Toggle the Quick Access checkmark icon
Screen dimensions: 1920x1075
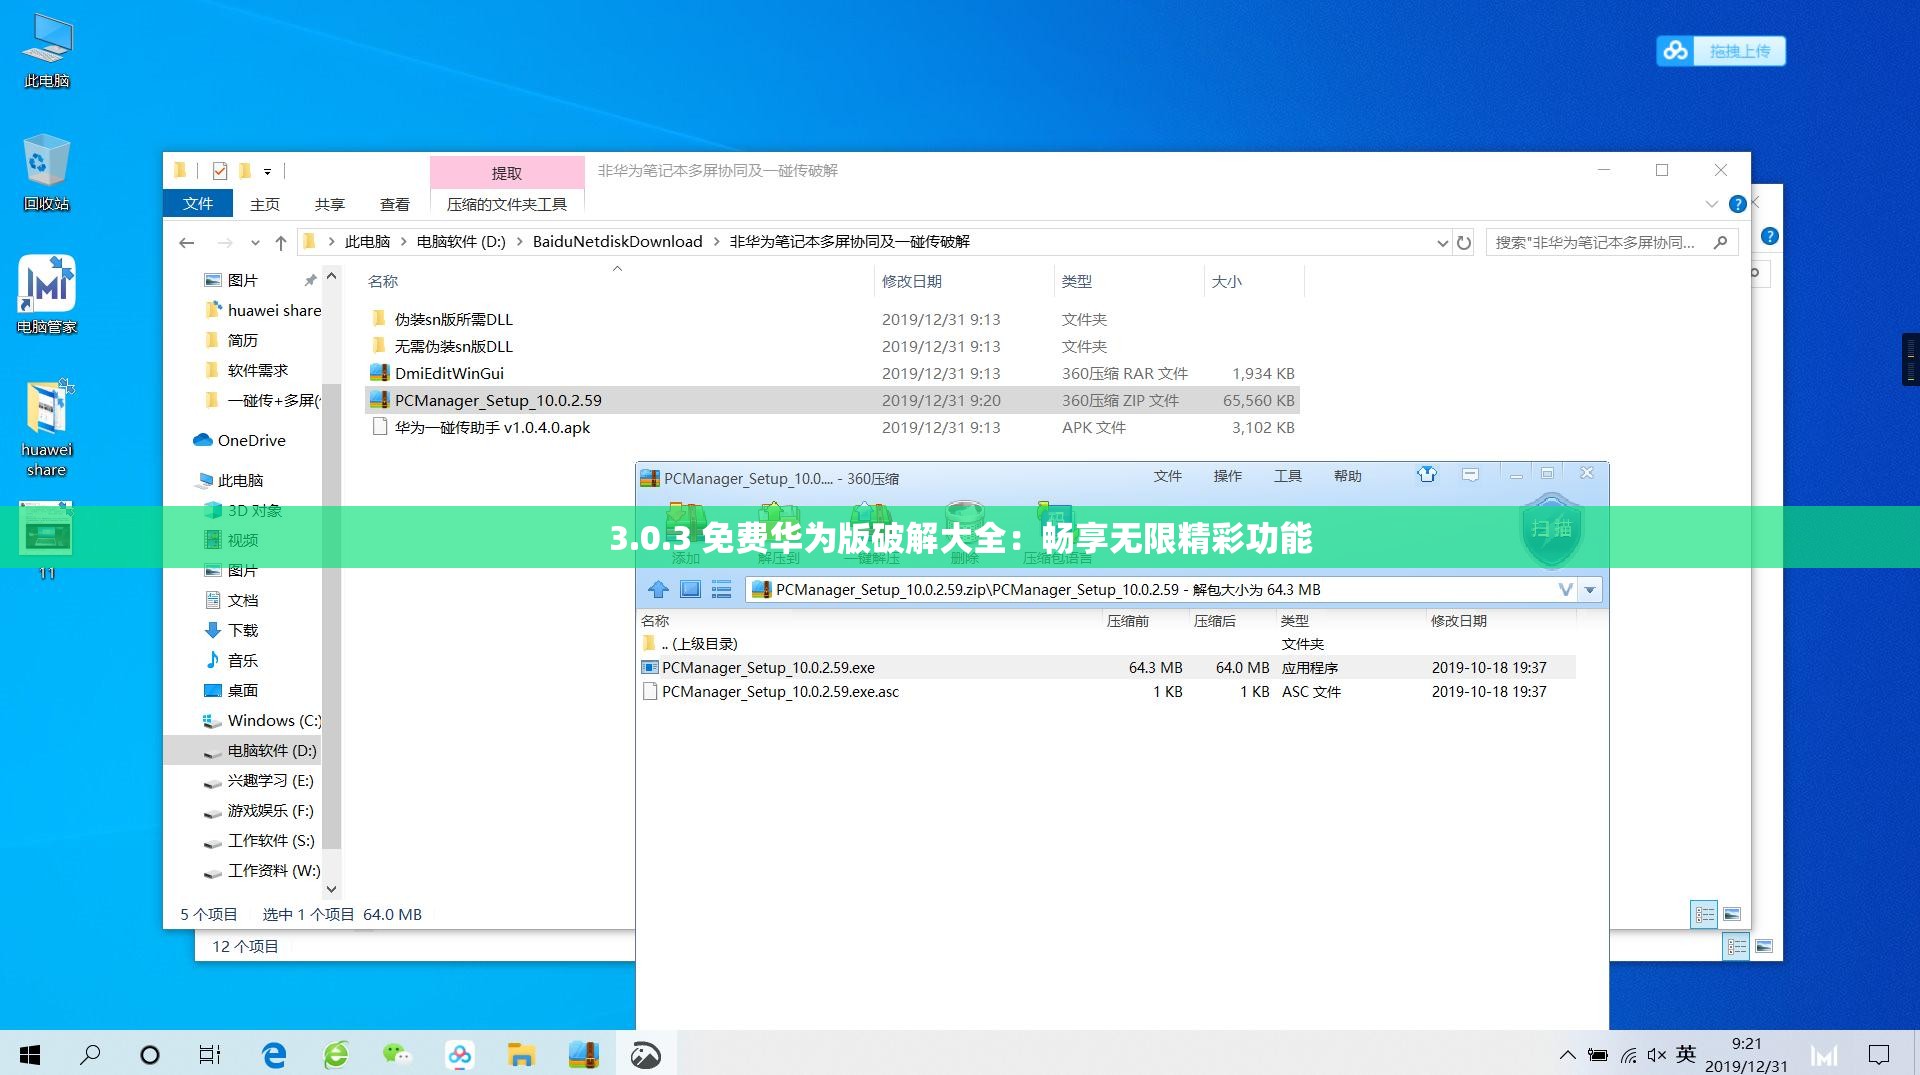220,171
